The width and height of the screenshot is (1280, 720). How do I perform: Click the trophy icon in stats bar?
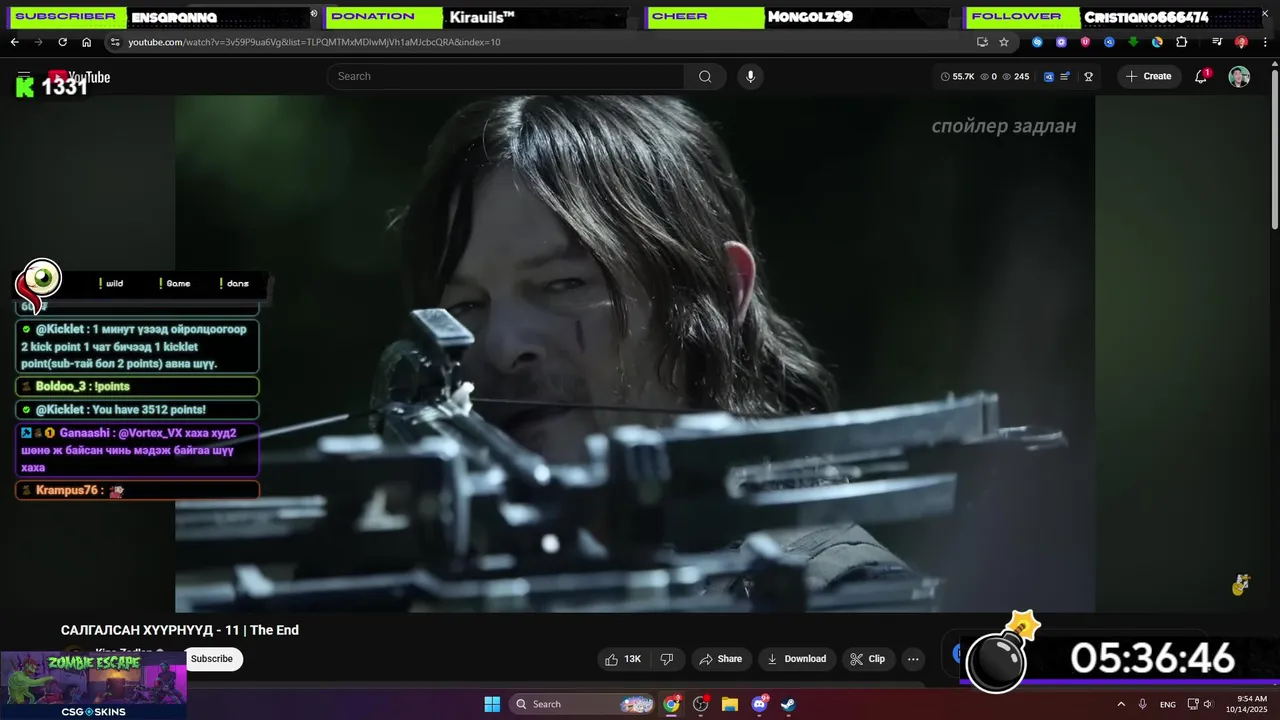(1088, 76)
